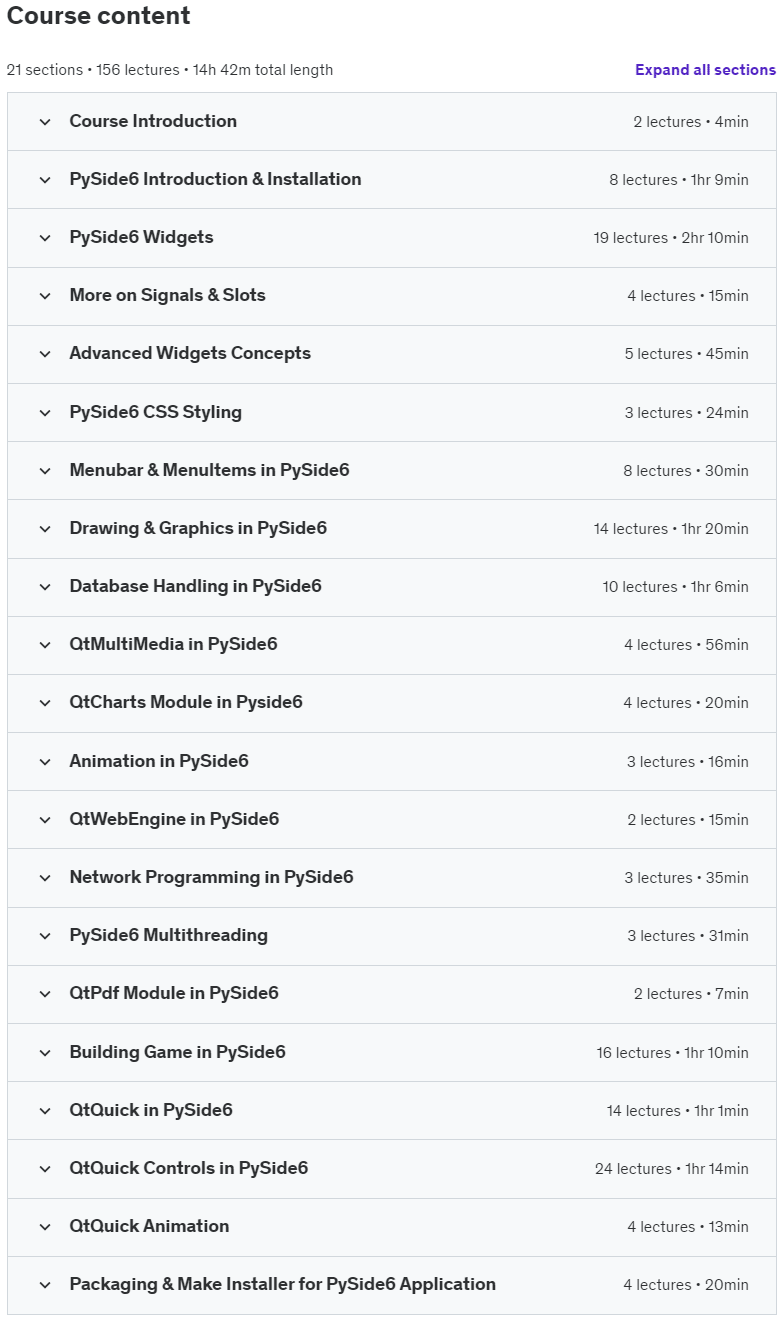Expand the PySide6 CSS Styling chevron

45,413
